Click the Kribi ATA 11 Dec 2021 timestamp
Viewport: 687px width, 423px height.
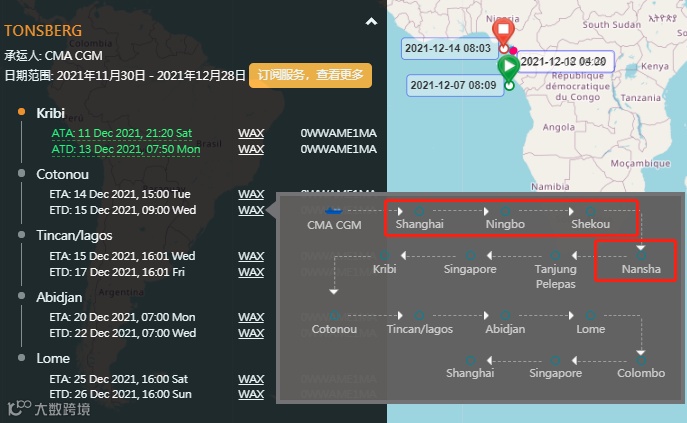point(122,133)
